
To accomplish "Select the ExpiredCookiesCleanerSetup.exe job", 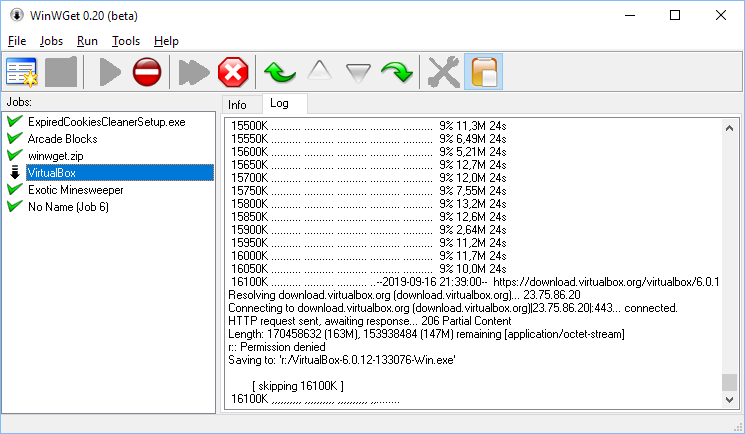I will click(x=106, y=122).
